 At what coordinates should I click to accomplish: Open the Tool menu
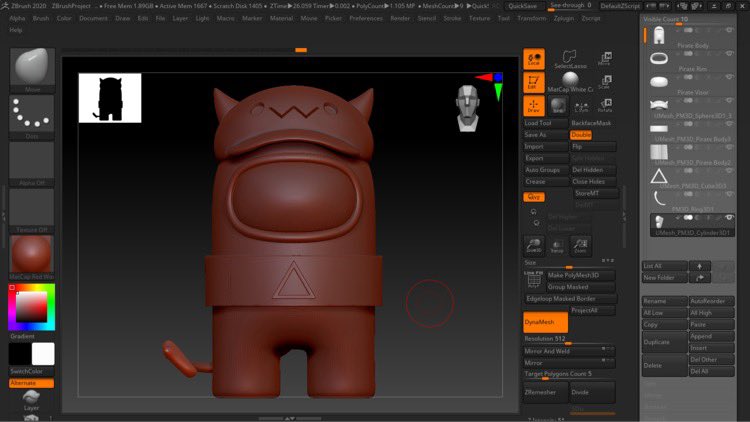[504, 18]
